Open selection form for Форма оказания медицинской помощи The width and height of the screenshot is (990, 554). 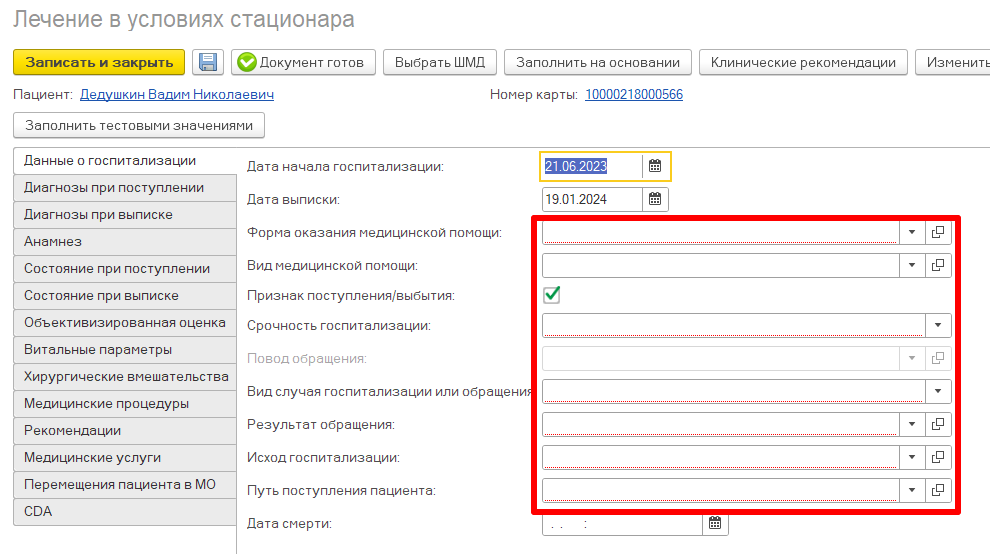[x=938, y=233]
